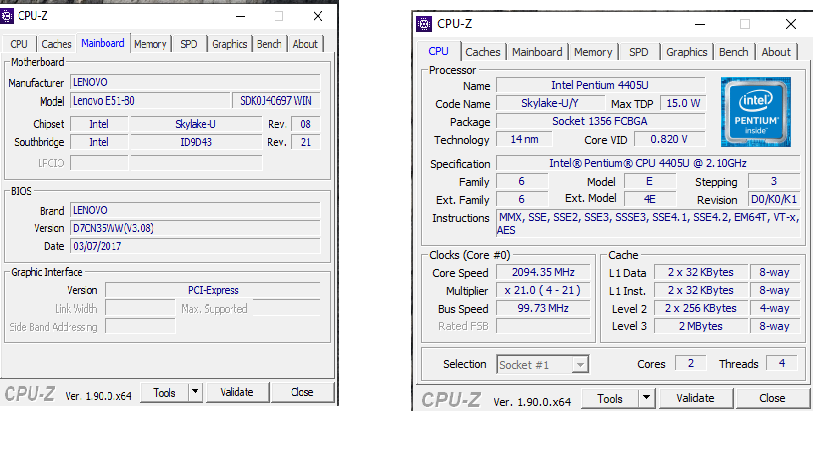
Task: Click Level 3 cache 2 MBytes value
Action: (700, 326)
